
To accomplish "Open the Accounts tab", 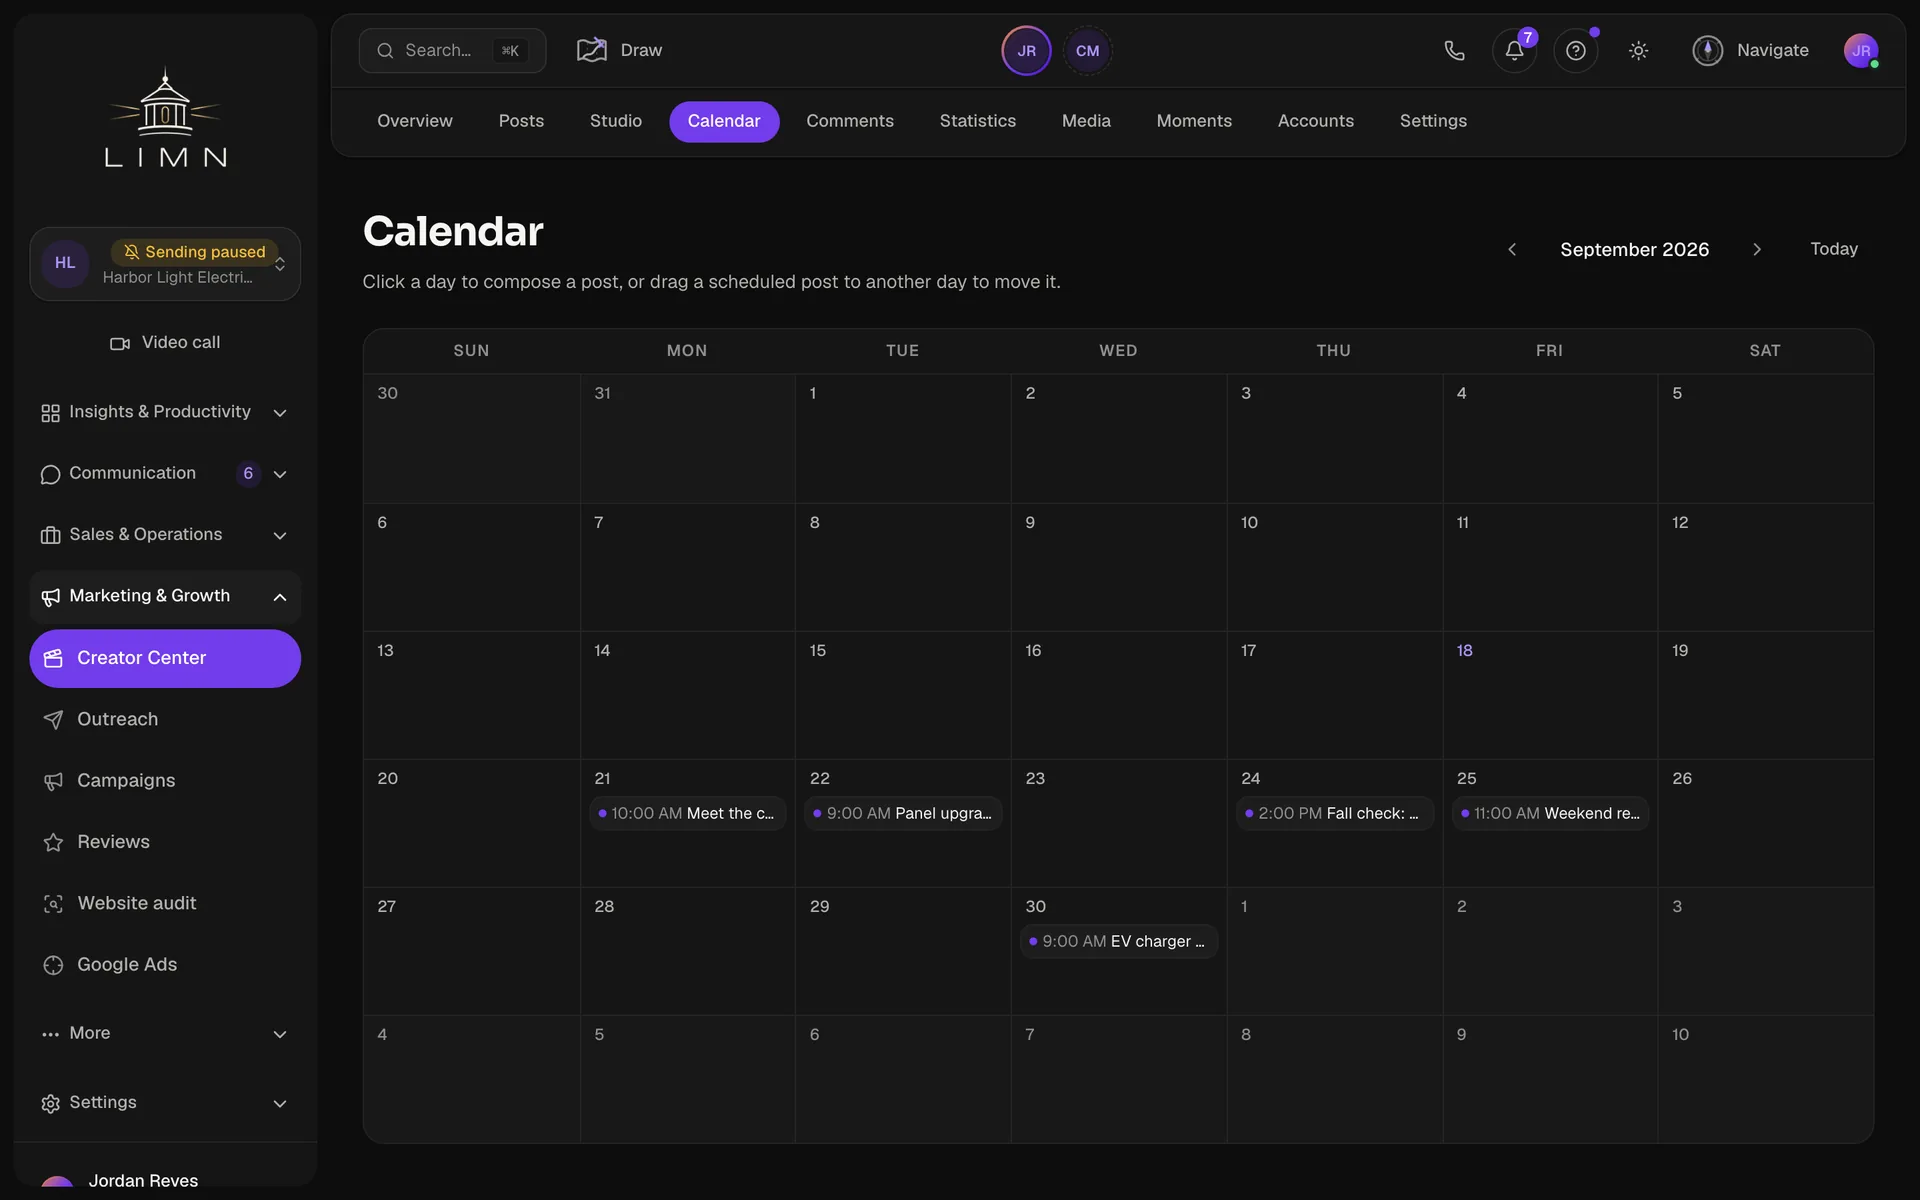I will [x=1315, y=121].
